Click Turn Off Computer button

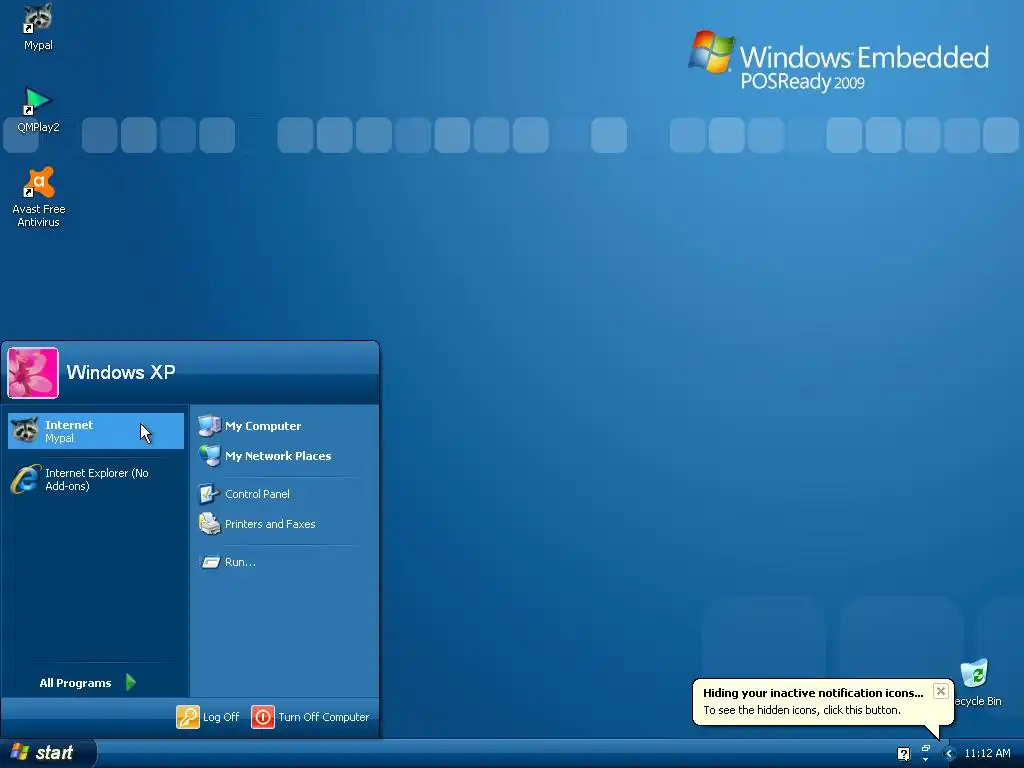coord(310,717)
